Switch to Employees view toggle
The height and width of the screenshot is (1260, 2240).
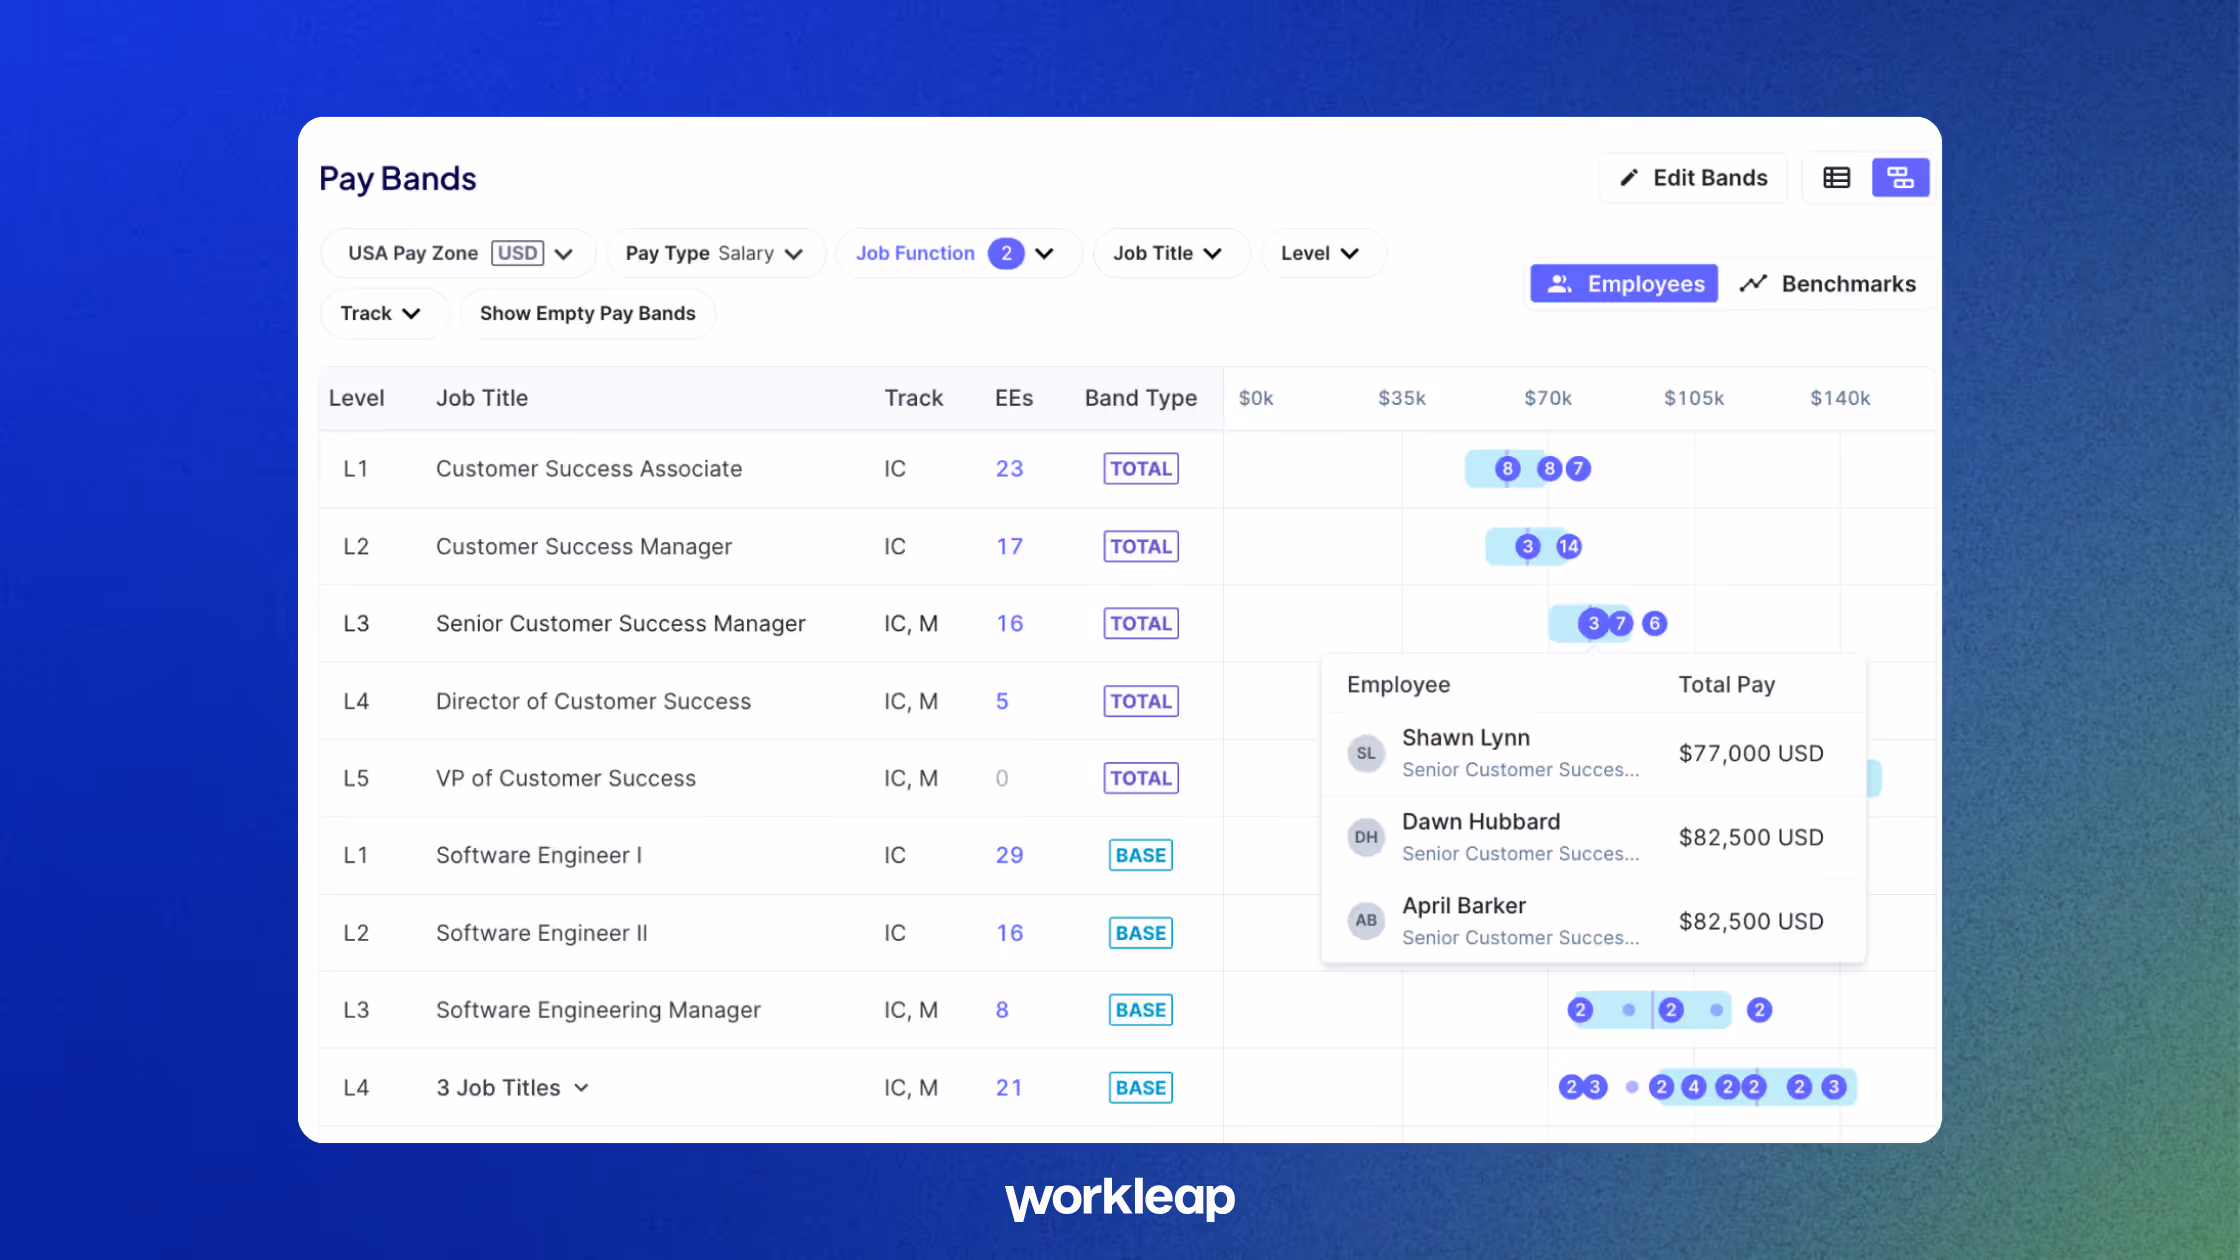(x=1625, y=284)
